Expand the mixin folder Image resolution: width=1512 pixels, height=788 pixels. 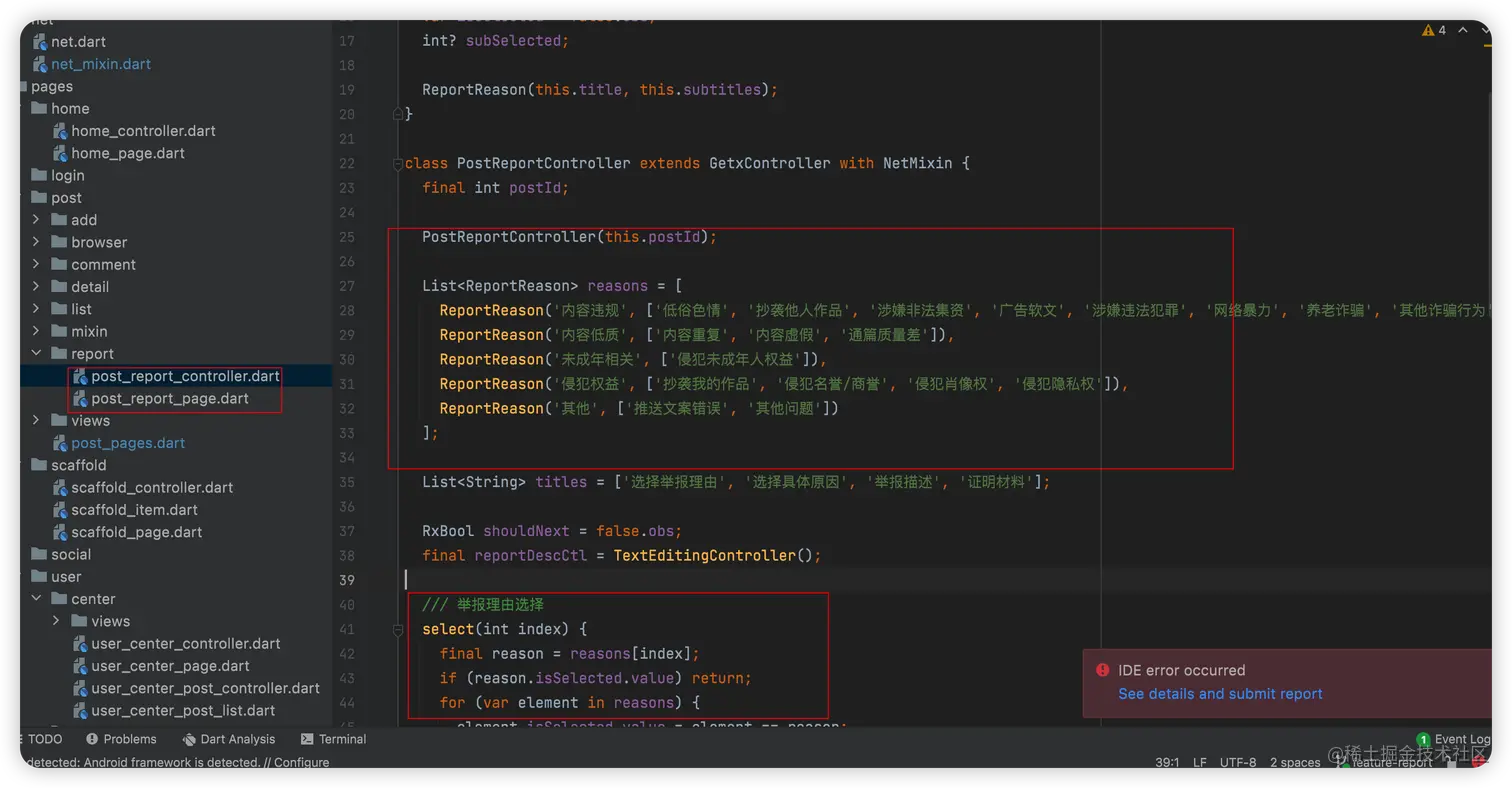36,331
